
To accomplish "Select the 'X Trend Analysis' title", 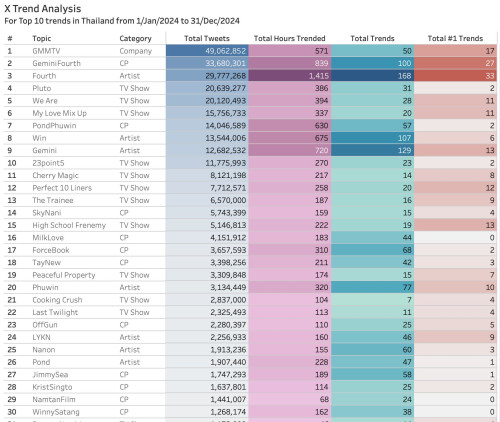I will (x=43, y=9).
